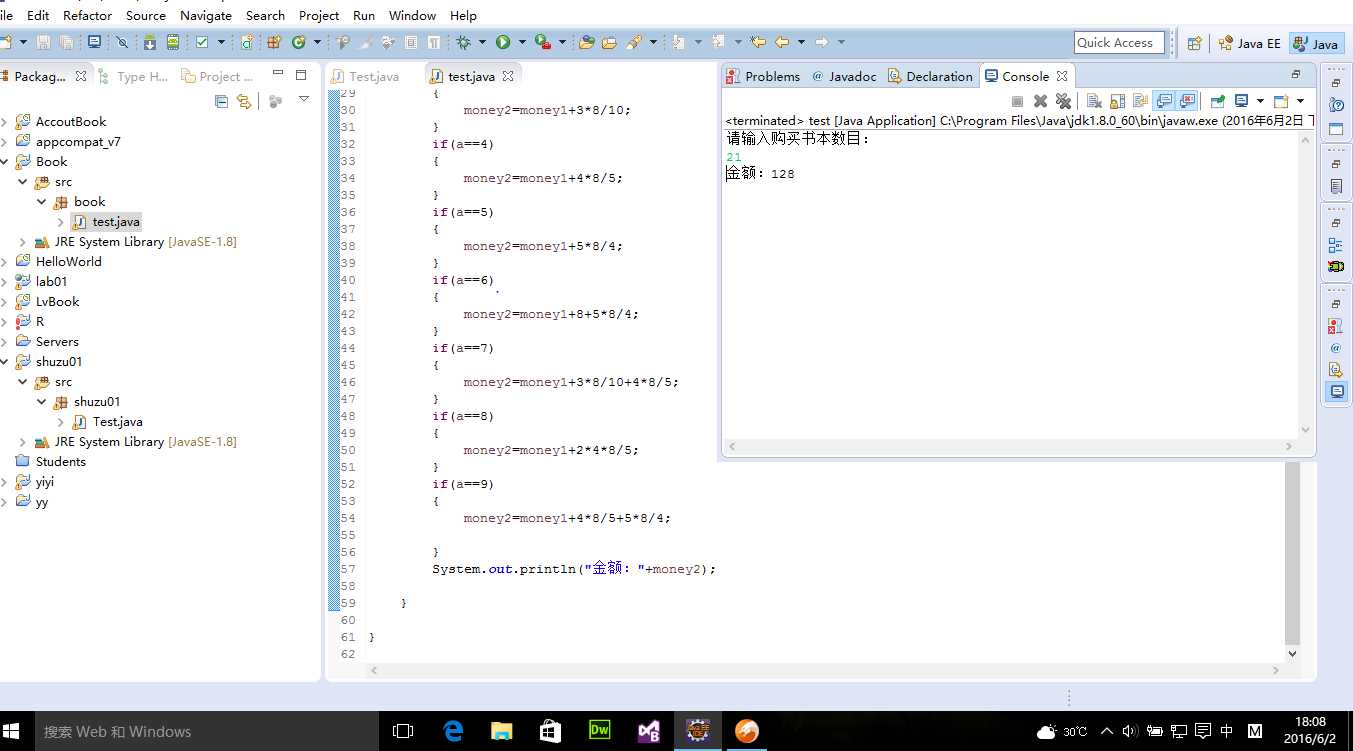Expand JRE System Library under Book
Image resolution: width=1353 pixels, height=751 pixels.
pos(23,242)
